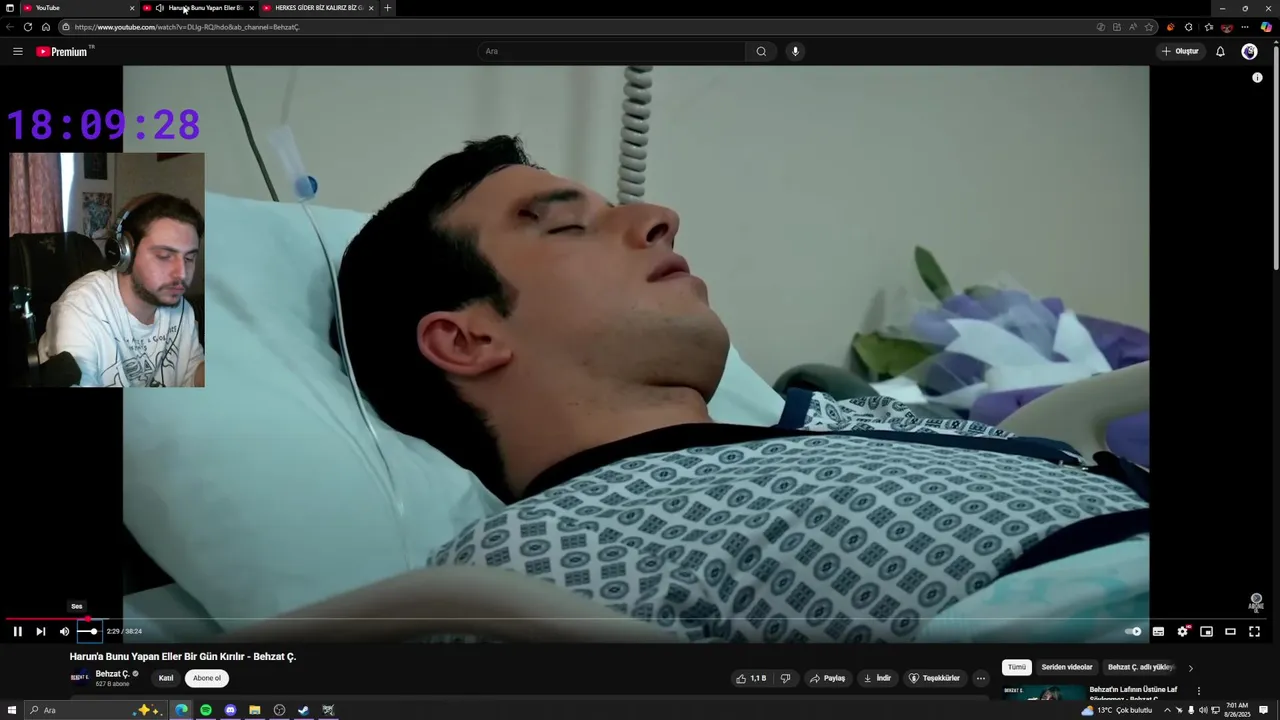Mute tab via tab speaker icon

point(160,8)
